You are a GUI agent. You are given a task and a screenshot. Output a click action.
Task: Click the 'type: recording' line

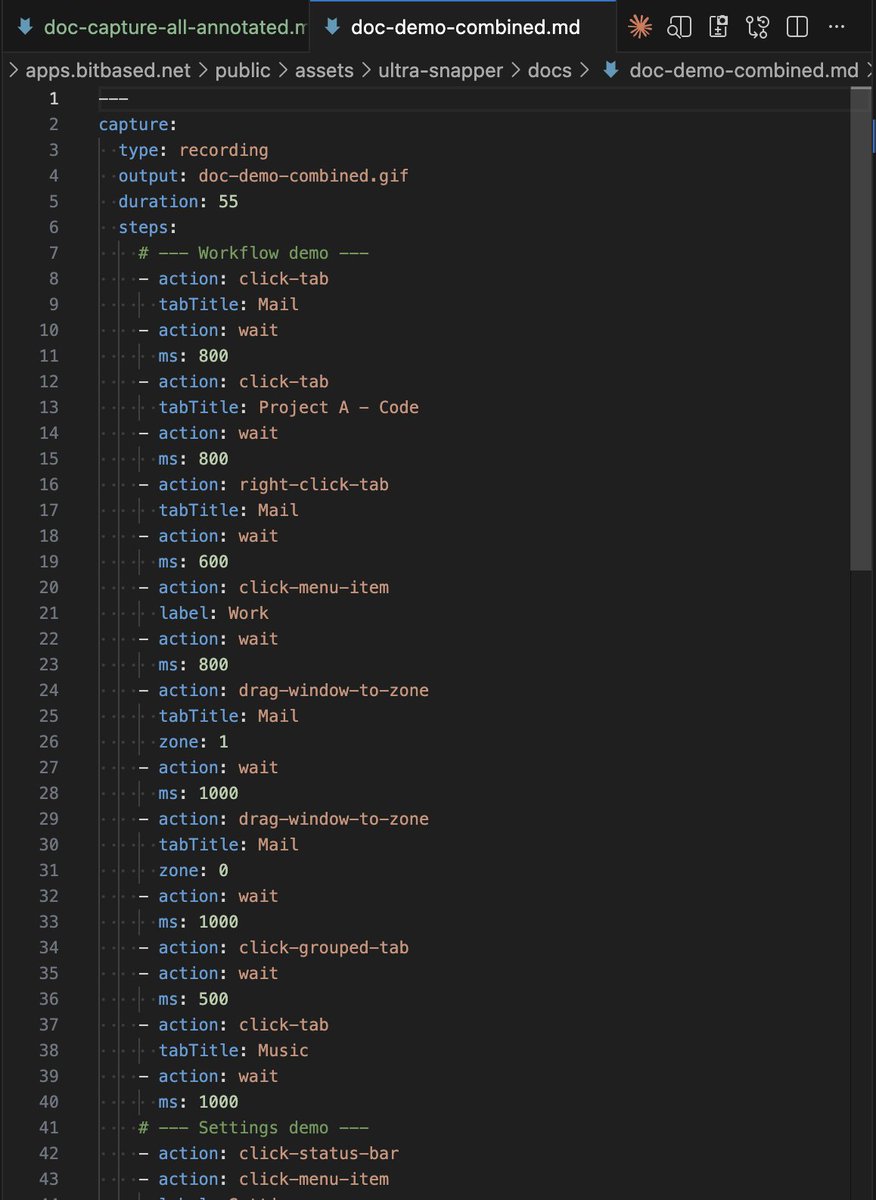point(193,150)
